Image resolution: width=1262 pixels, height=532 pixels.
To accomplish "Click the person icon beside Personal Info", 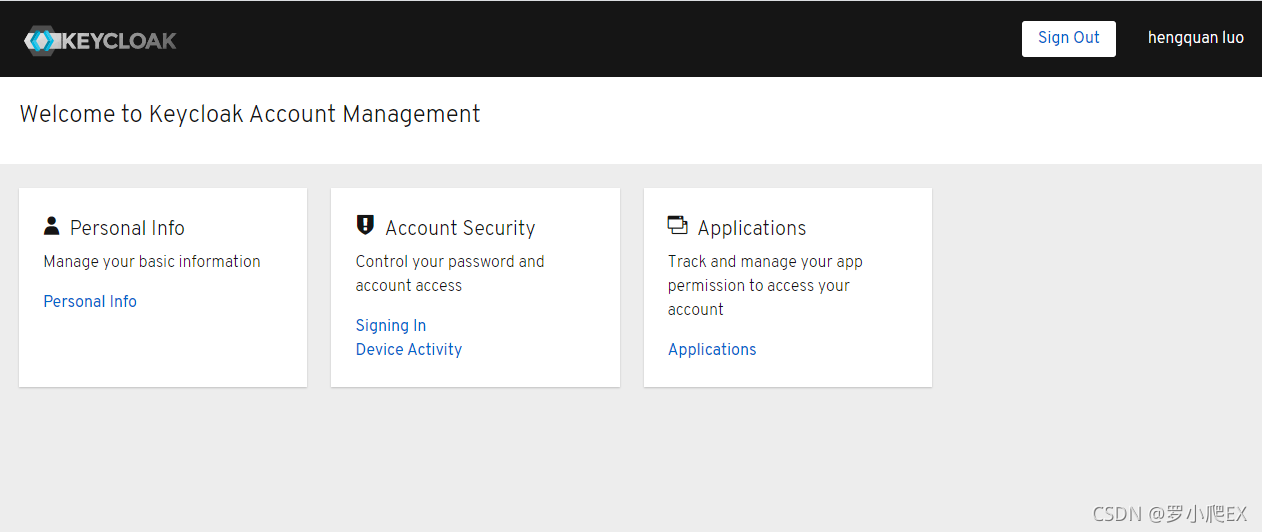I will [x=52, y=226].
